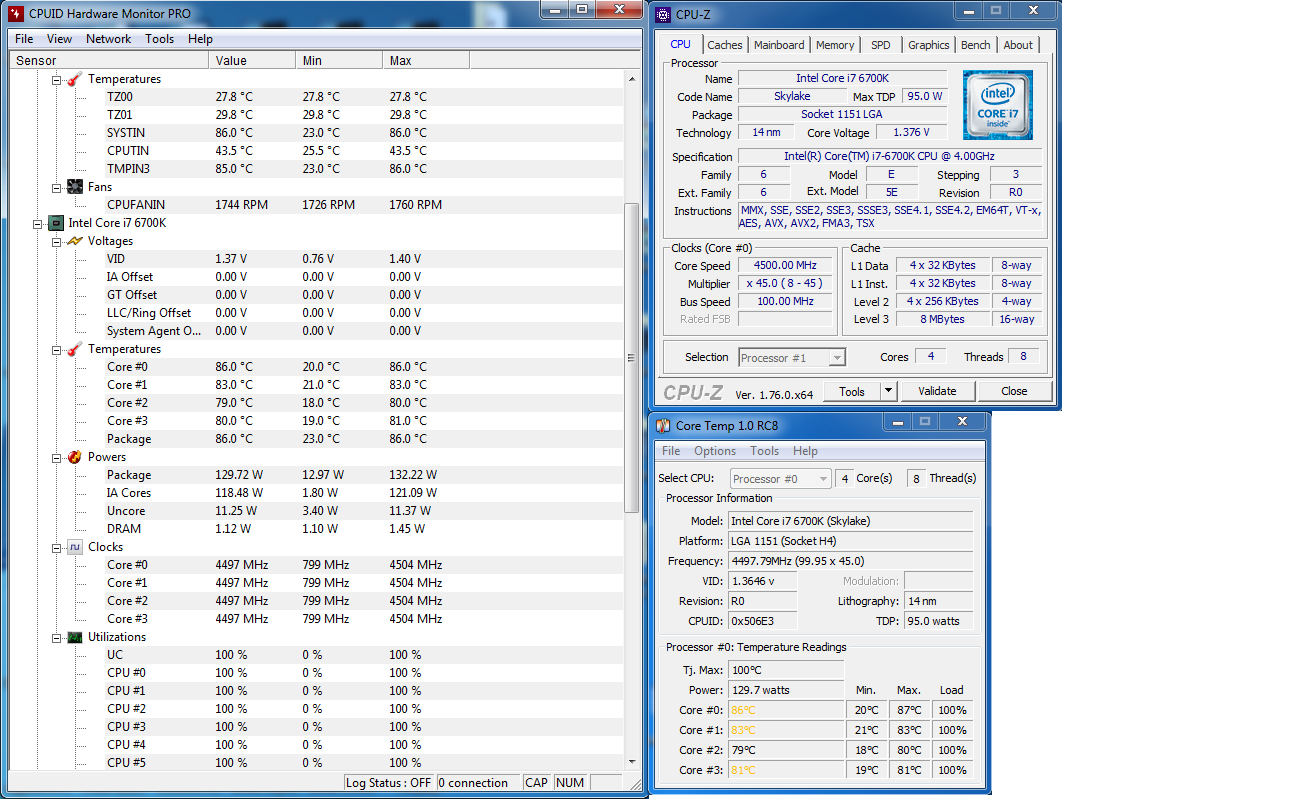Click the Tj. Max value field in Core Temp
1302x799 pixels.
(x=785, y=670)
